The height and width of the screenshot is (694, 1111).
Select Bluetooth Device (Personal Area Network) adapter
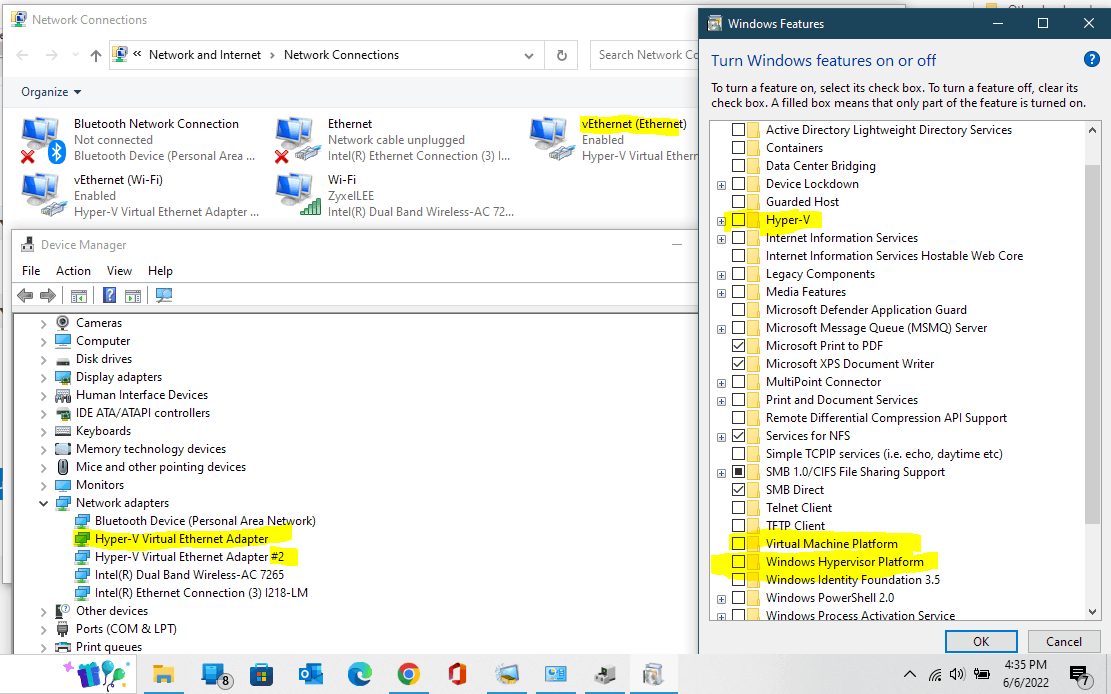pyautogui.click(x=205, y=521)
